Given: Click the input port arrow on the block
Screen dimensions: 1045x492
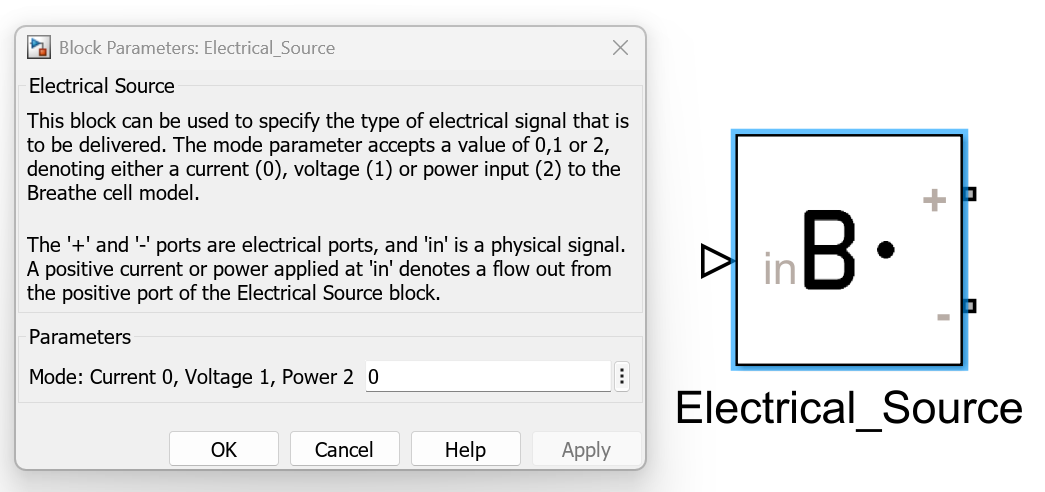Looking at the screenshot, I should click(x=715, y=262).
